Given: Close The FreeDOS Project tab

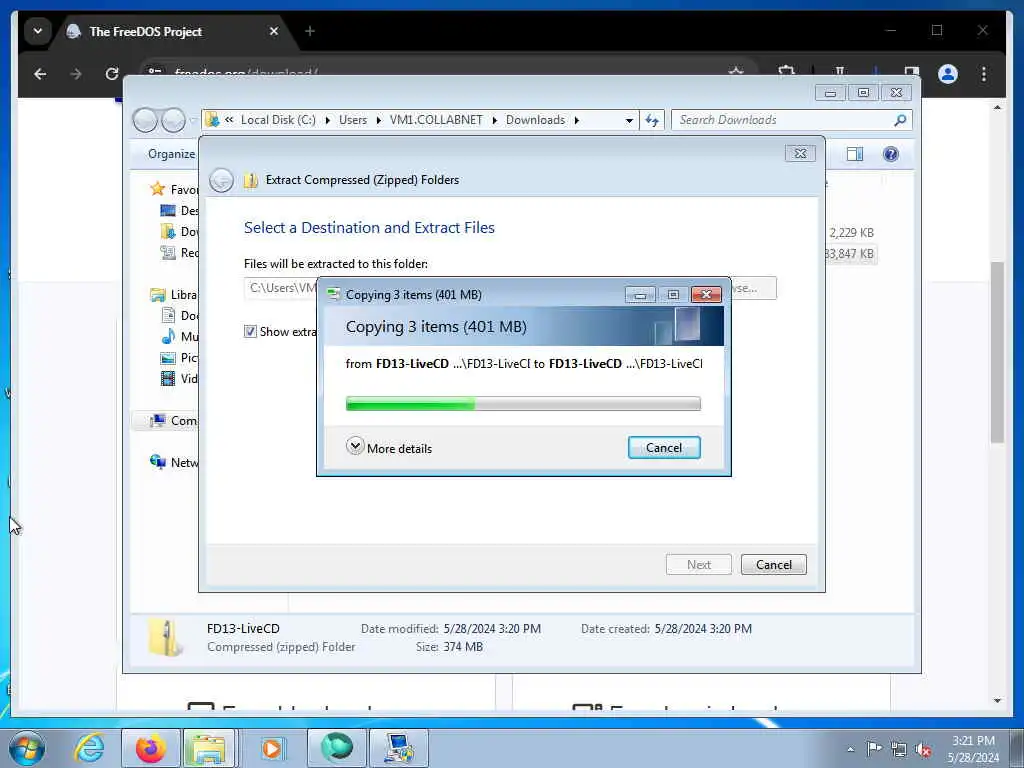Looking at the screenshot, I should 274,31.
